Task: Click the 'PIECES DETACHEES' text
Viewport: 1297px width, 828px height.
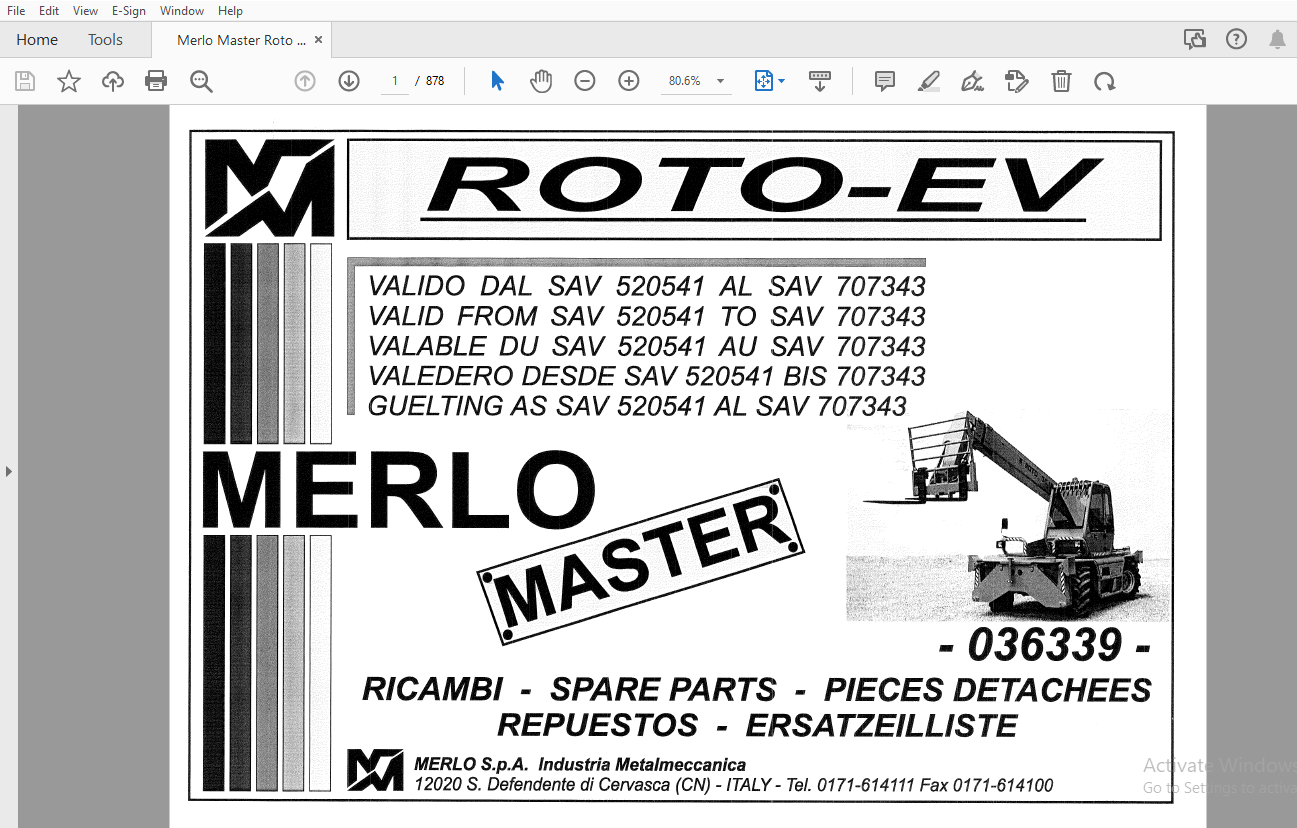Action: tap(987, 690)
